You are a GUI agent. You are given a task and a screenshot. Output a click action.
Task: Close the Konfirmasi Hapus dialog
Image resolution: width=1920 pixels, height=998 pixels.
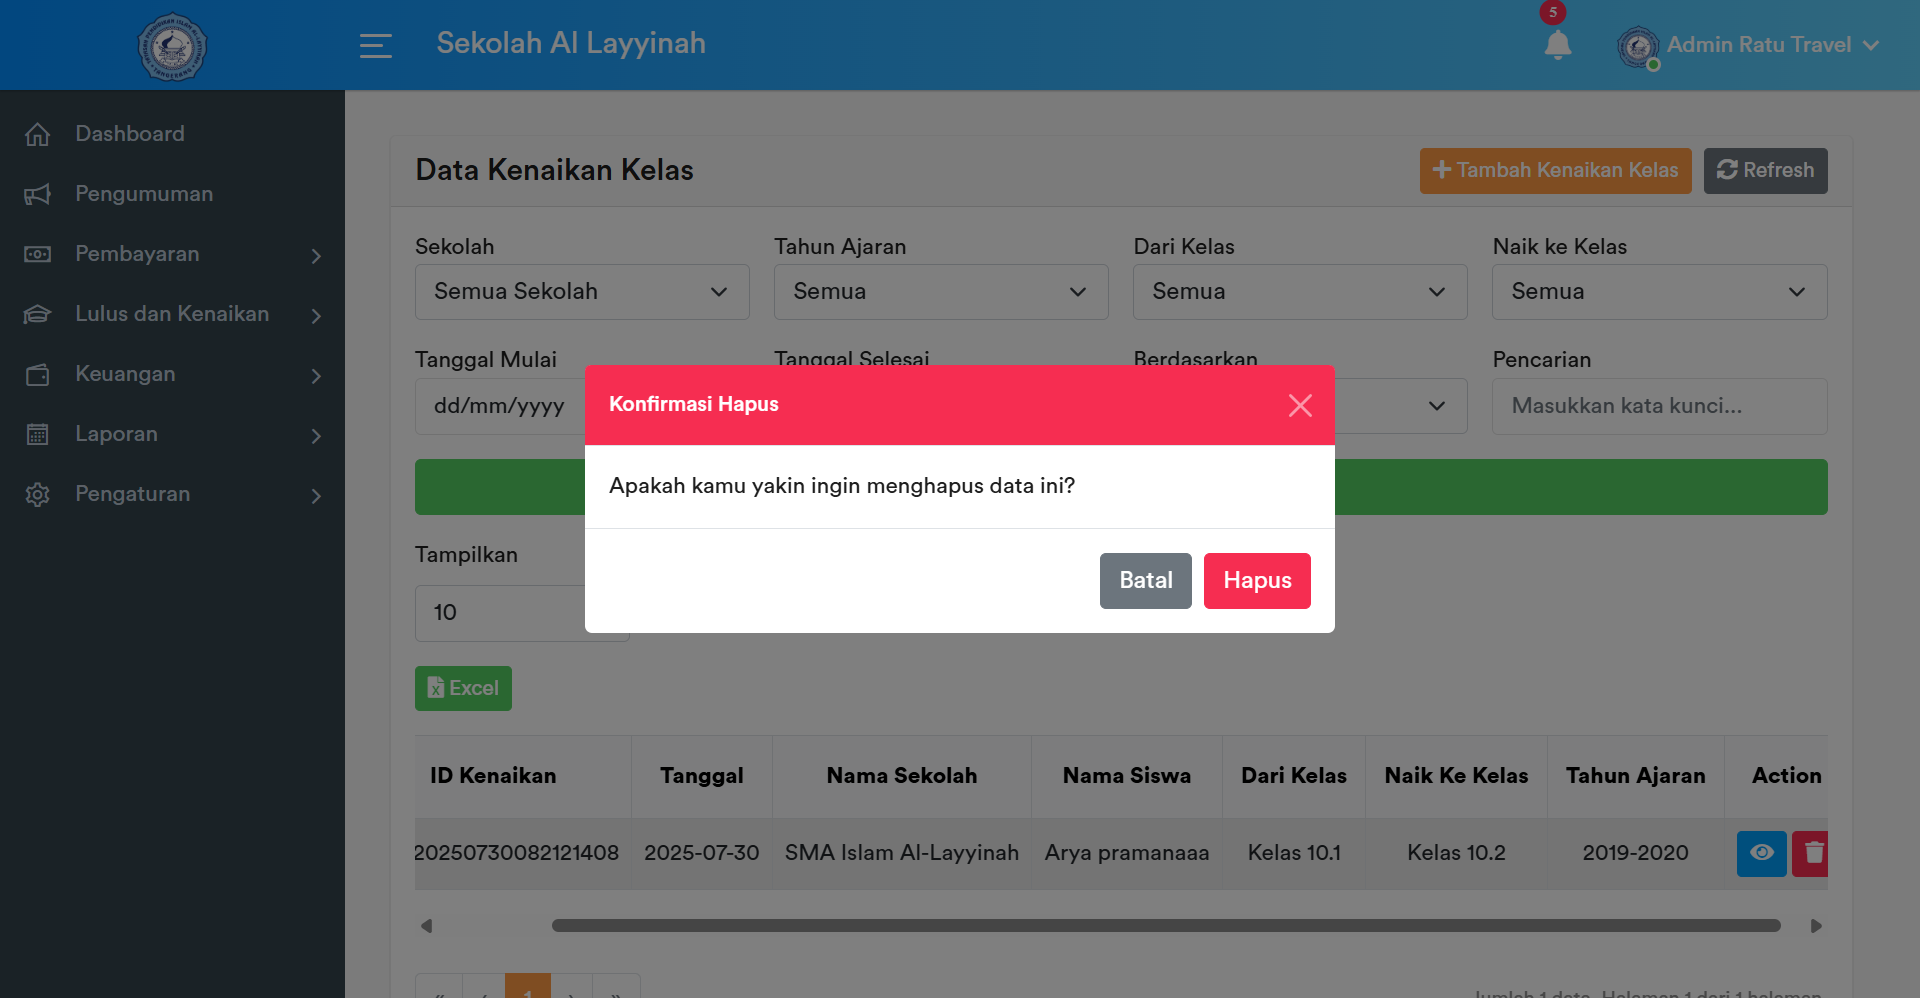[x=1300, y=405]
